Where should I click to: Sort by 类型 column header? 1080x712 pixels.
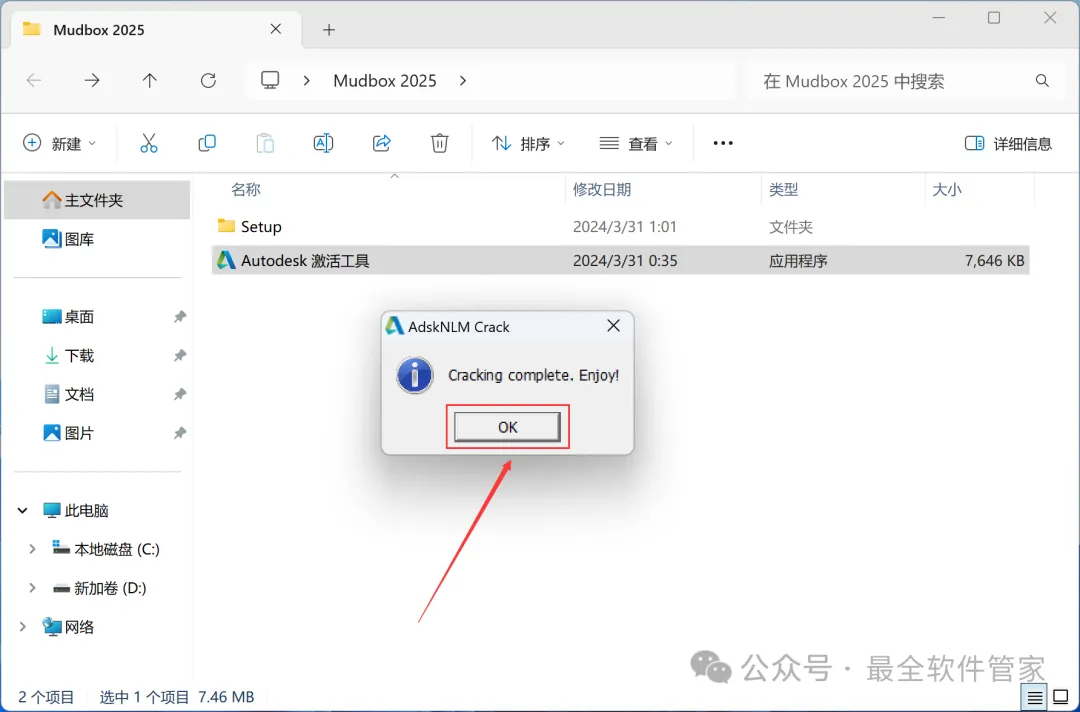(x=784, y=189)
